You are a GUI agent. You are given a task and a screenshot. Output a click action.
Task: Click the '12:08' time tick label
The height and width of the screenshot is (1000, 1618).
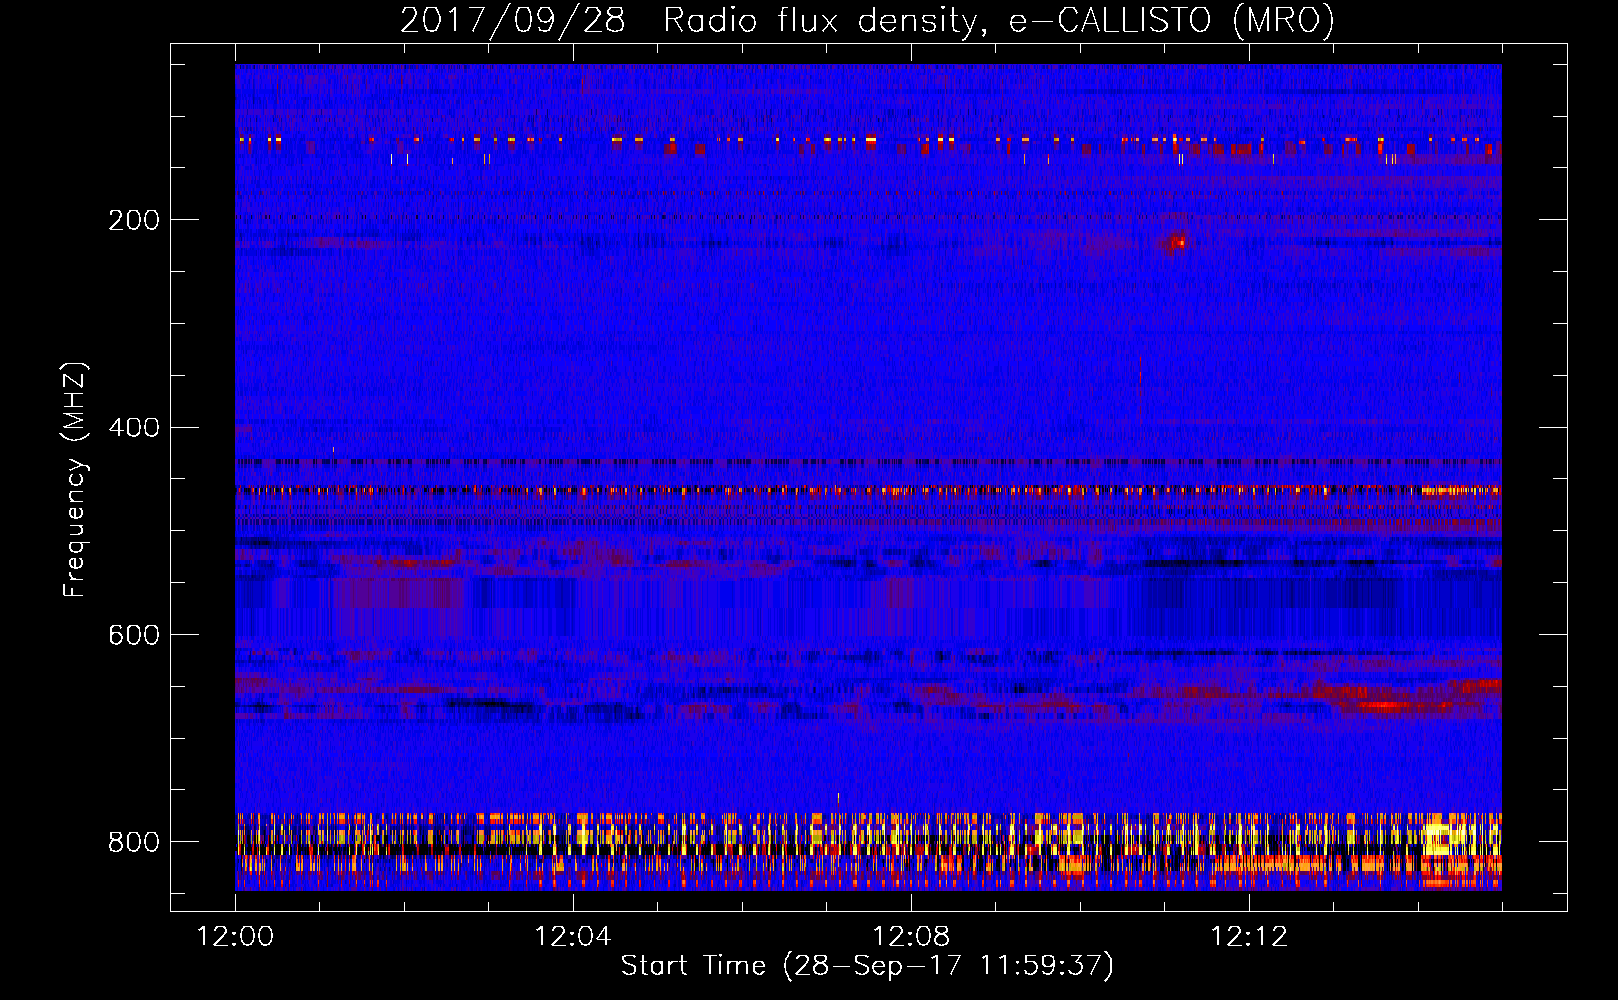[x=911, y=937]
